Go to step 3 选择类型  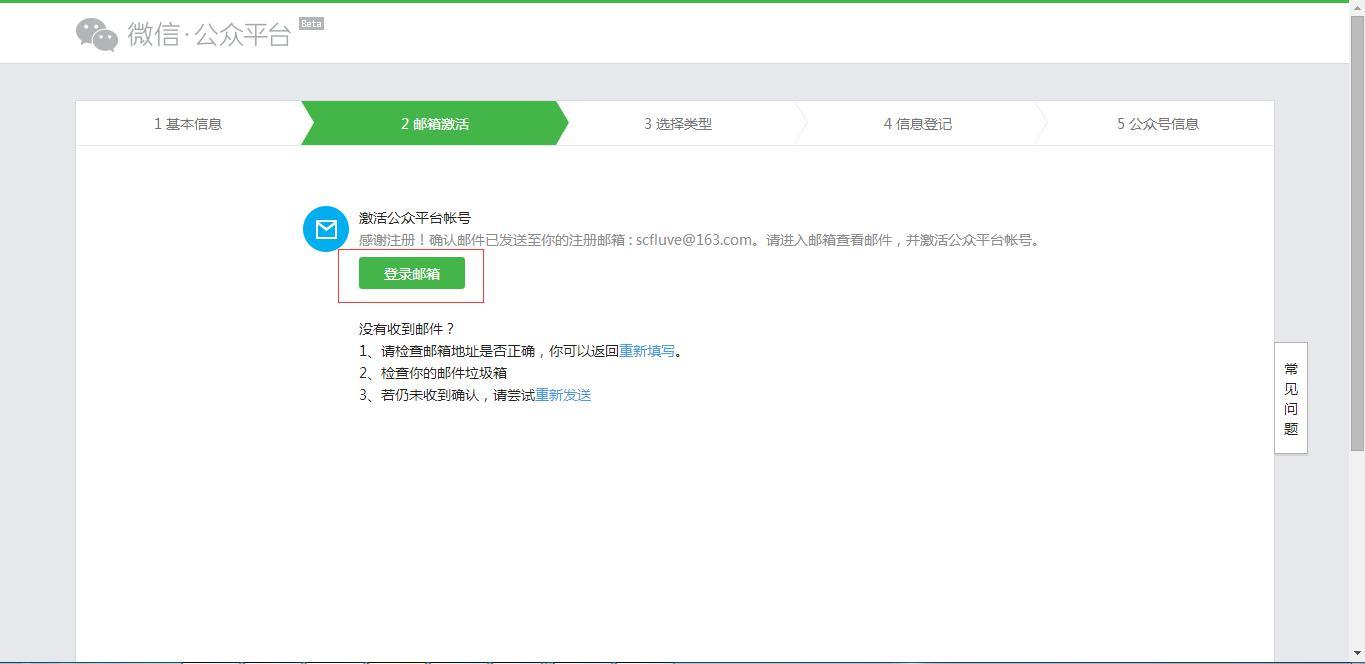pos(678,124)
